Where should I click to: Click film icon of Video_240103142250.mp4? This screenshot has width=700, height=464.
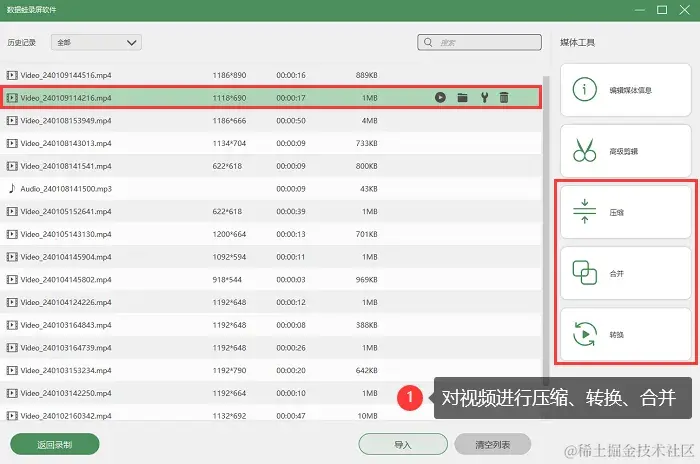12,393
